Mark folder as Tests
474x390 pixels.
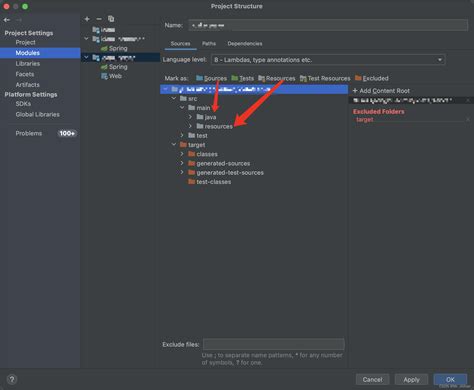[x=243, y=78]
